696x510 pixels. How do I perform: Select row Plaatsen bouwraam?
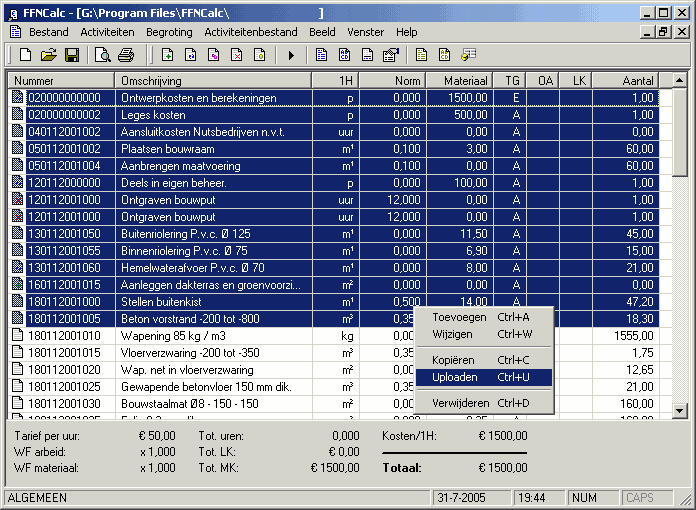[334, 149]
